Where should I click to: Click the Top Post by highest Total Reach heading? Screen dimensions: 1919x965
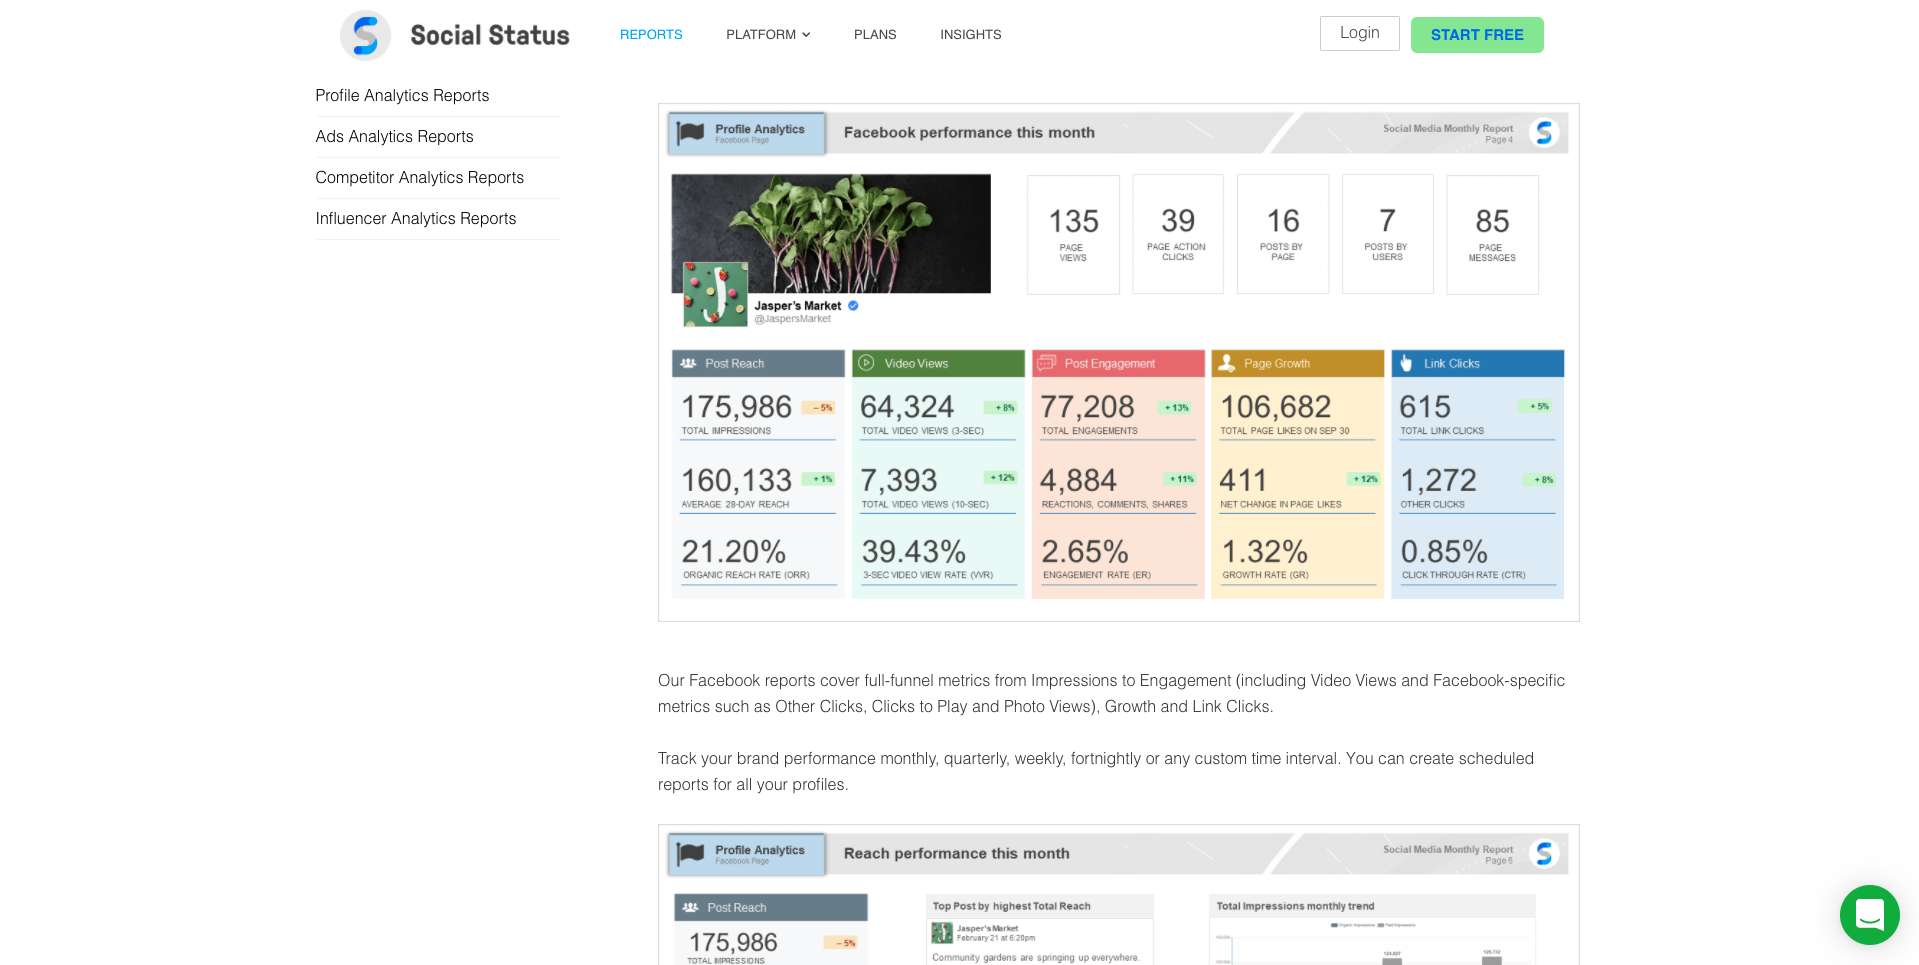[1011, 906]
